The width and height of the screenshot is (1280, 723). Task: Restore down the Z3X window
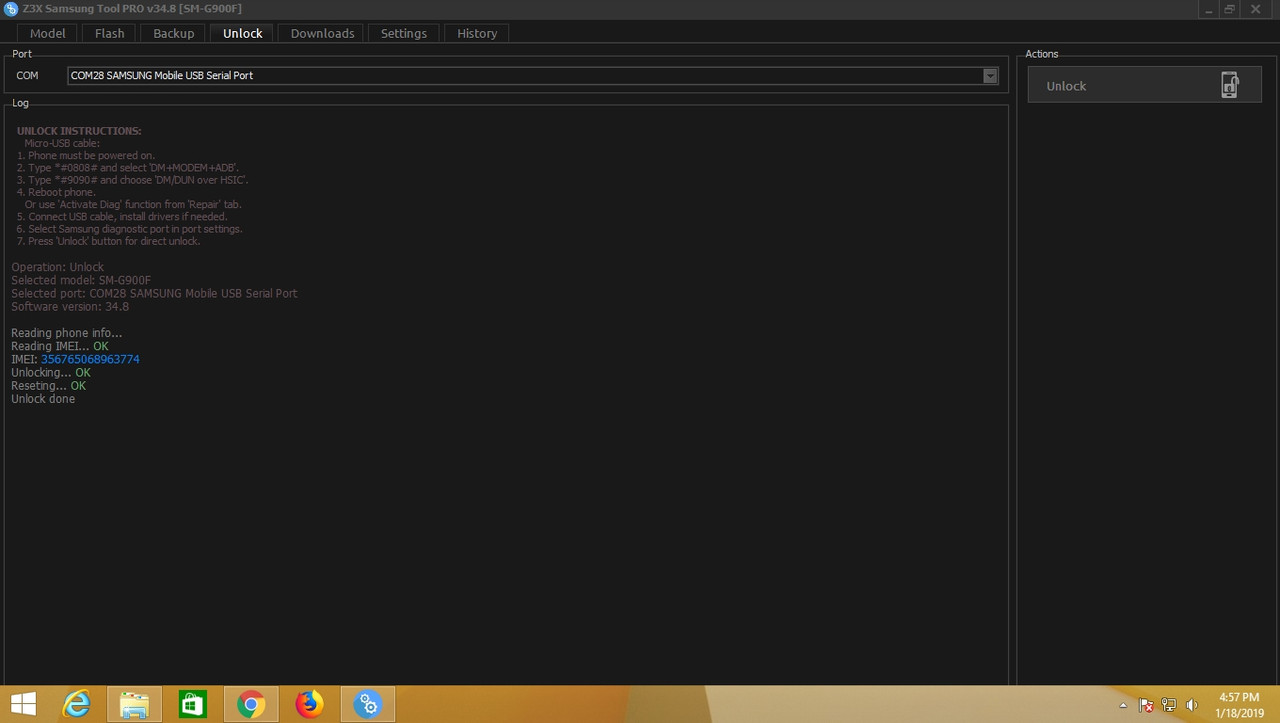(1230, 9)
